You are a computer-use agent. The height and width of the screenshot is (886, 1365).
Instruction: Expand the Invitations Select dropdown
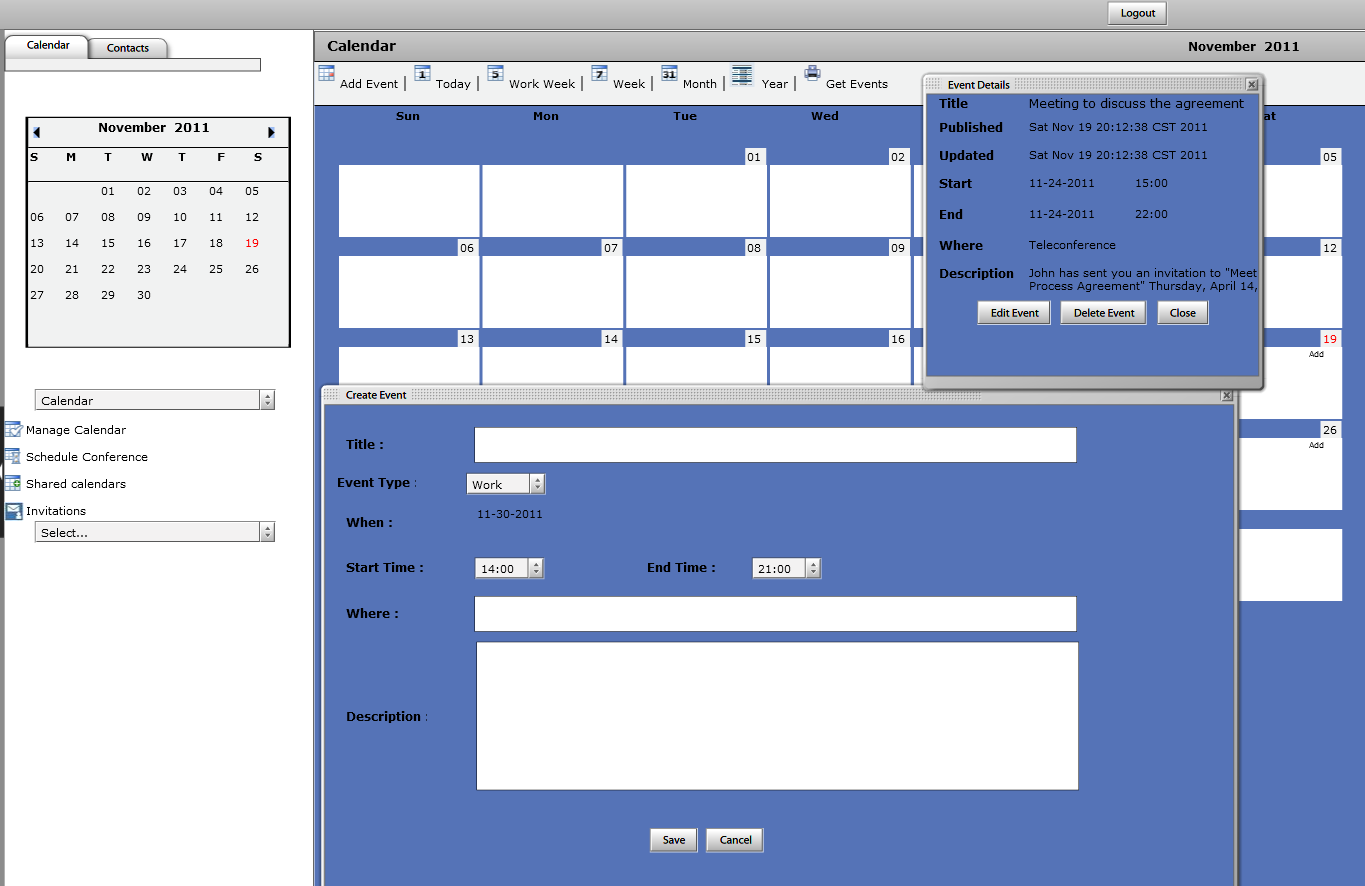pyautogui.click(x=267, y=533)
